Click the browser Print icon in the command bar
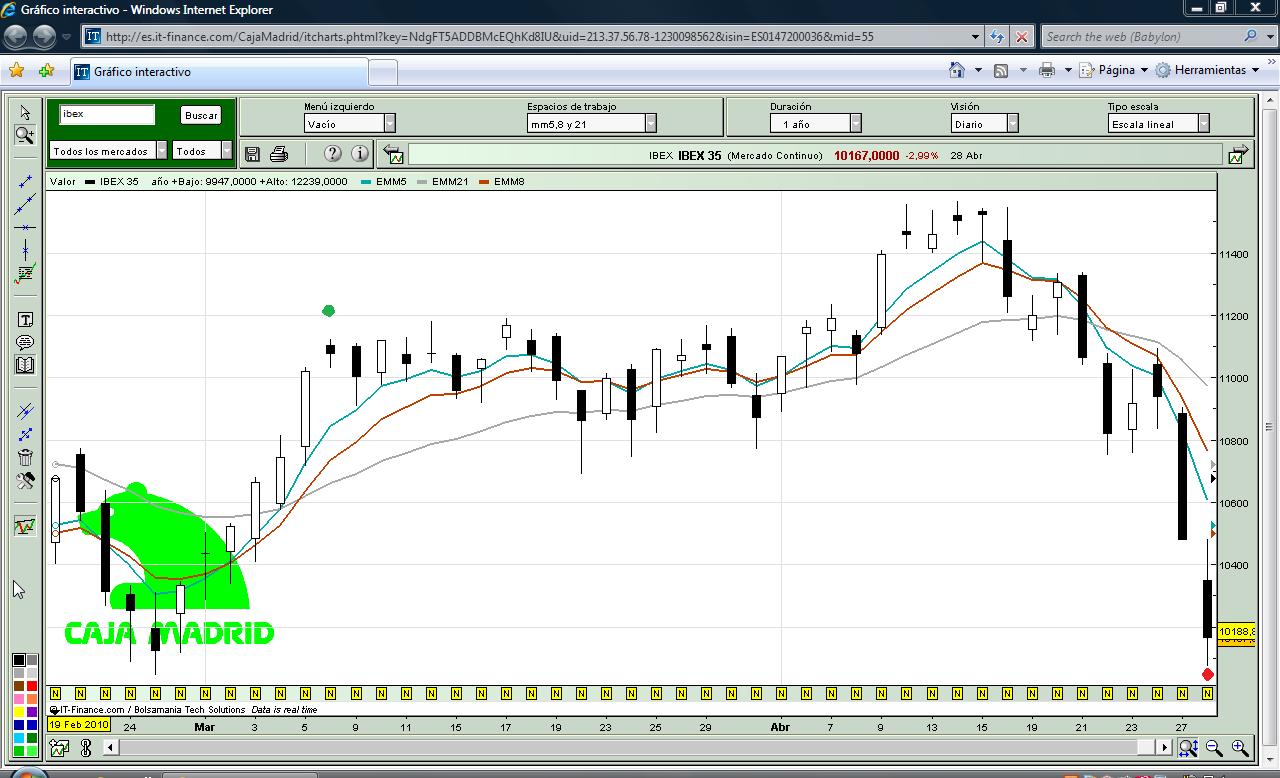This screenshot has width=1280, height=778. click(1047, 70)
